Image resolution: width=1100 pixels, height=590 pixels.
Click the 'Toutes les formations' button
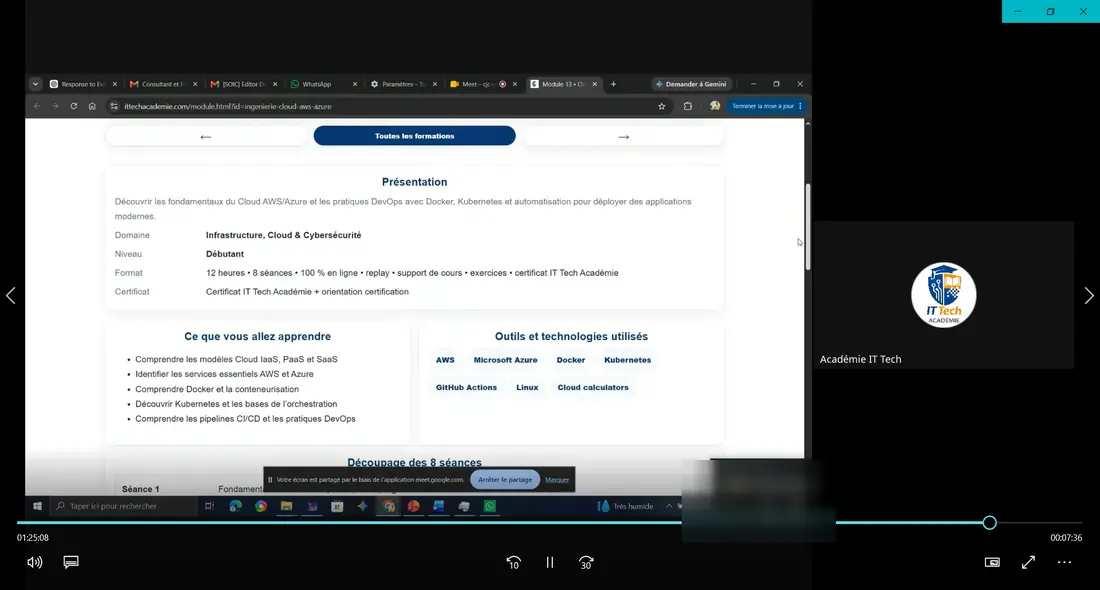point(415,135)
